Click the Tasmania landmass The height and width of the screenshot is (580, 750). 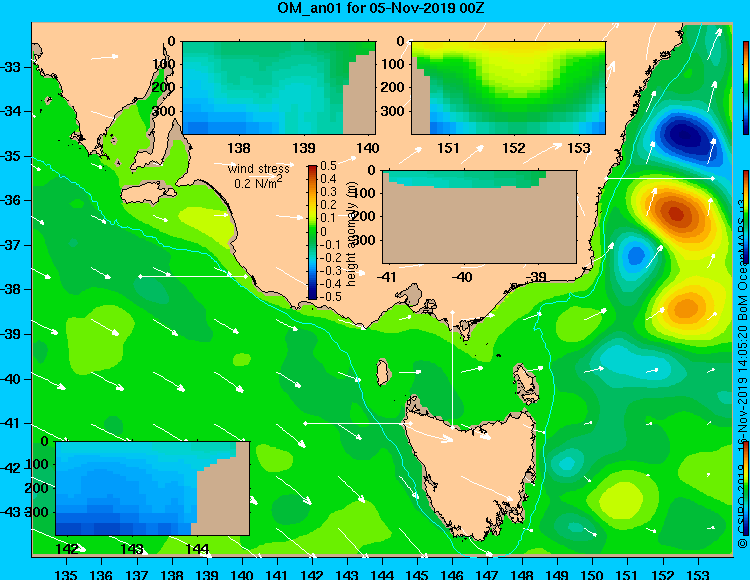474,471
